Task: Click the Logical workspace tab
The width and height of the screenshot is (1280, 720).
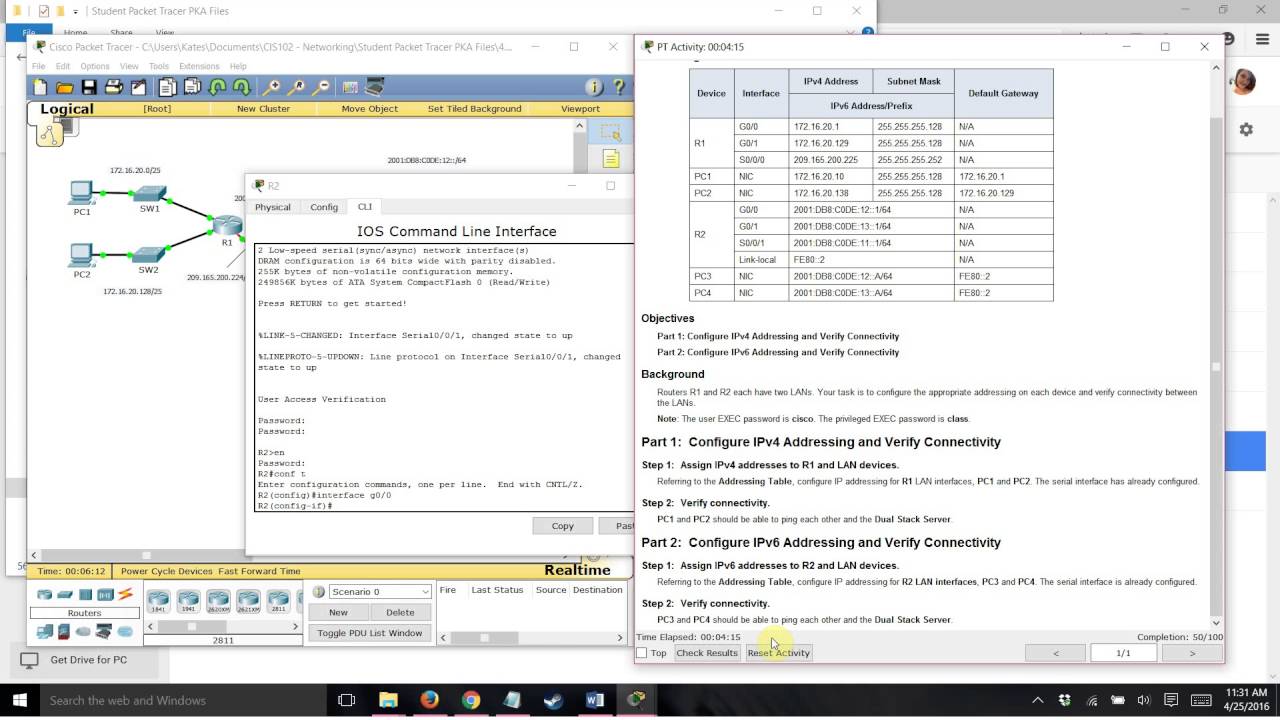Action: [67, 109]
